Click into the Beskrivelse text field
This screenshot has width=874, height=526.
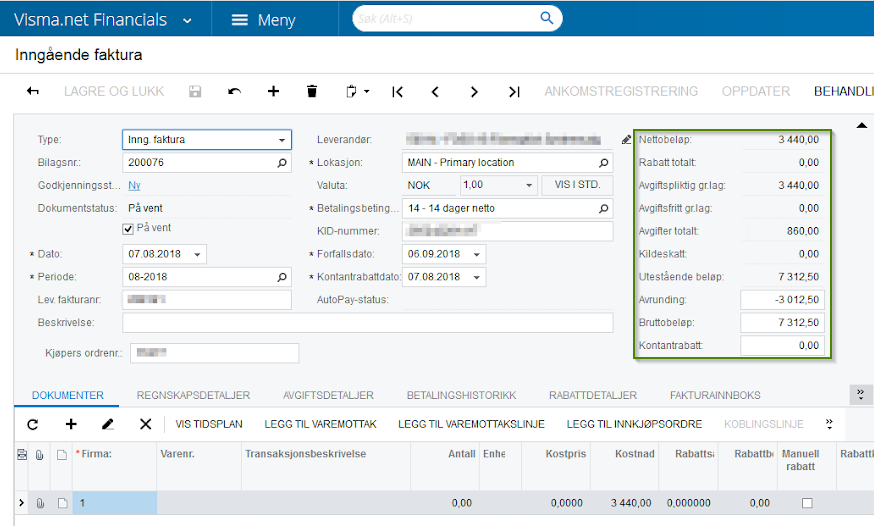coord(367,323)
